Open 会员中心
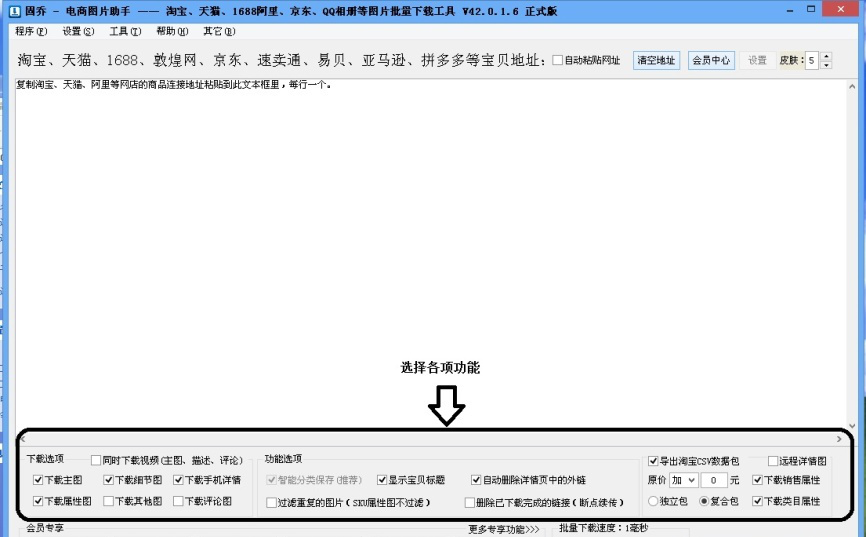This screenshot has width=866, height=537. tap(711, 60)
